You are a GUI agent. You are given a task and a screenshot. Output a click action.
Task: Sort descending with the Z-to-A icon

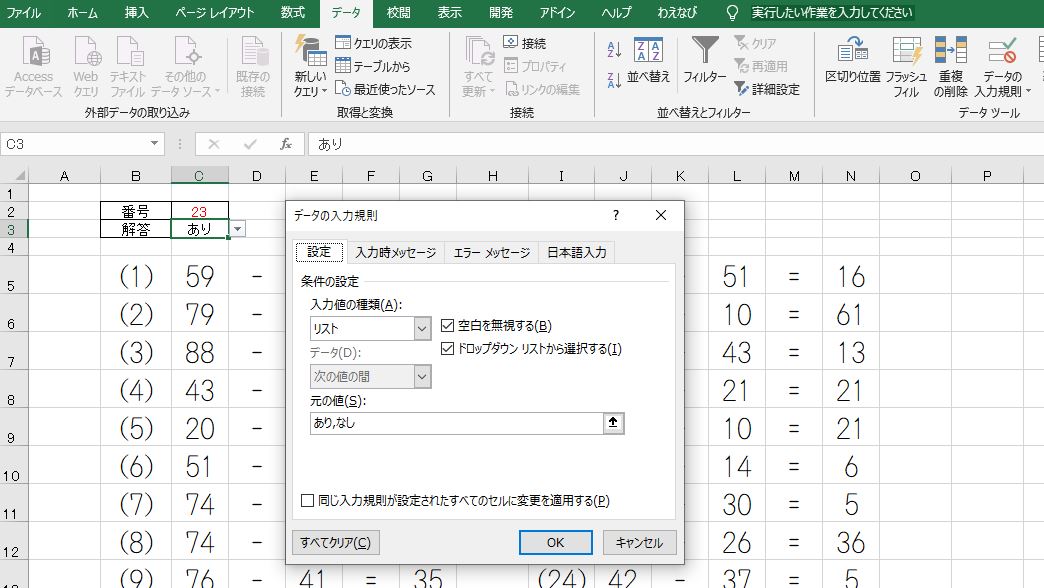pos(614,81)
